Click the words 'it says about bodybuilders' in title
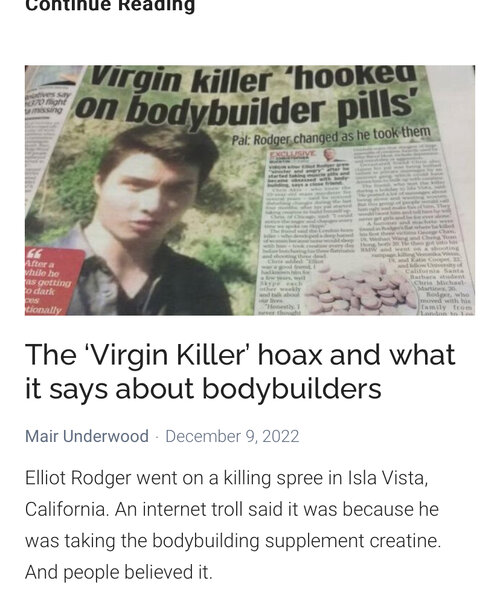The width and height of the screenshot is (500, 601). (x=203, y=389)
